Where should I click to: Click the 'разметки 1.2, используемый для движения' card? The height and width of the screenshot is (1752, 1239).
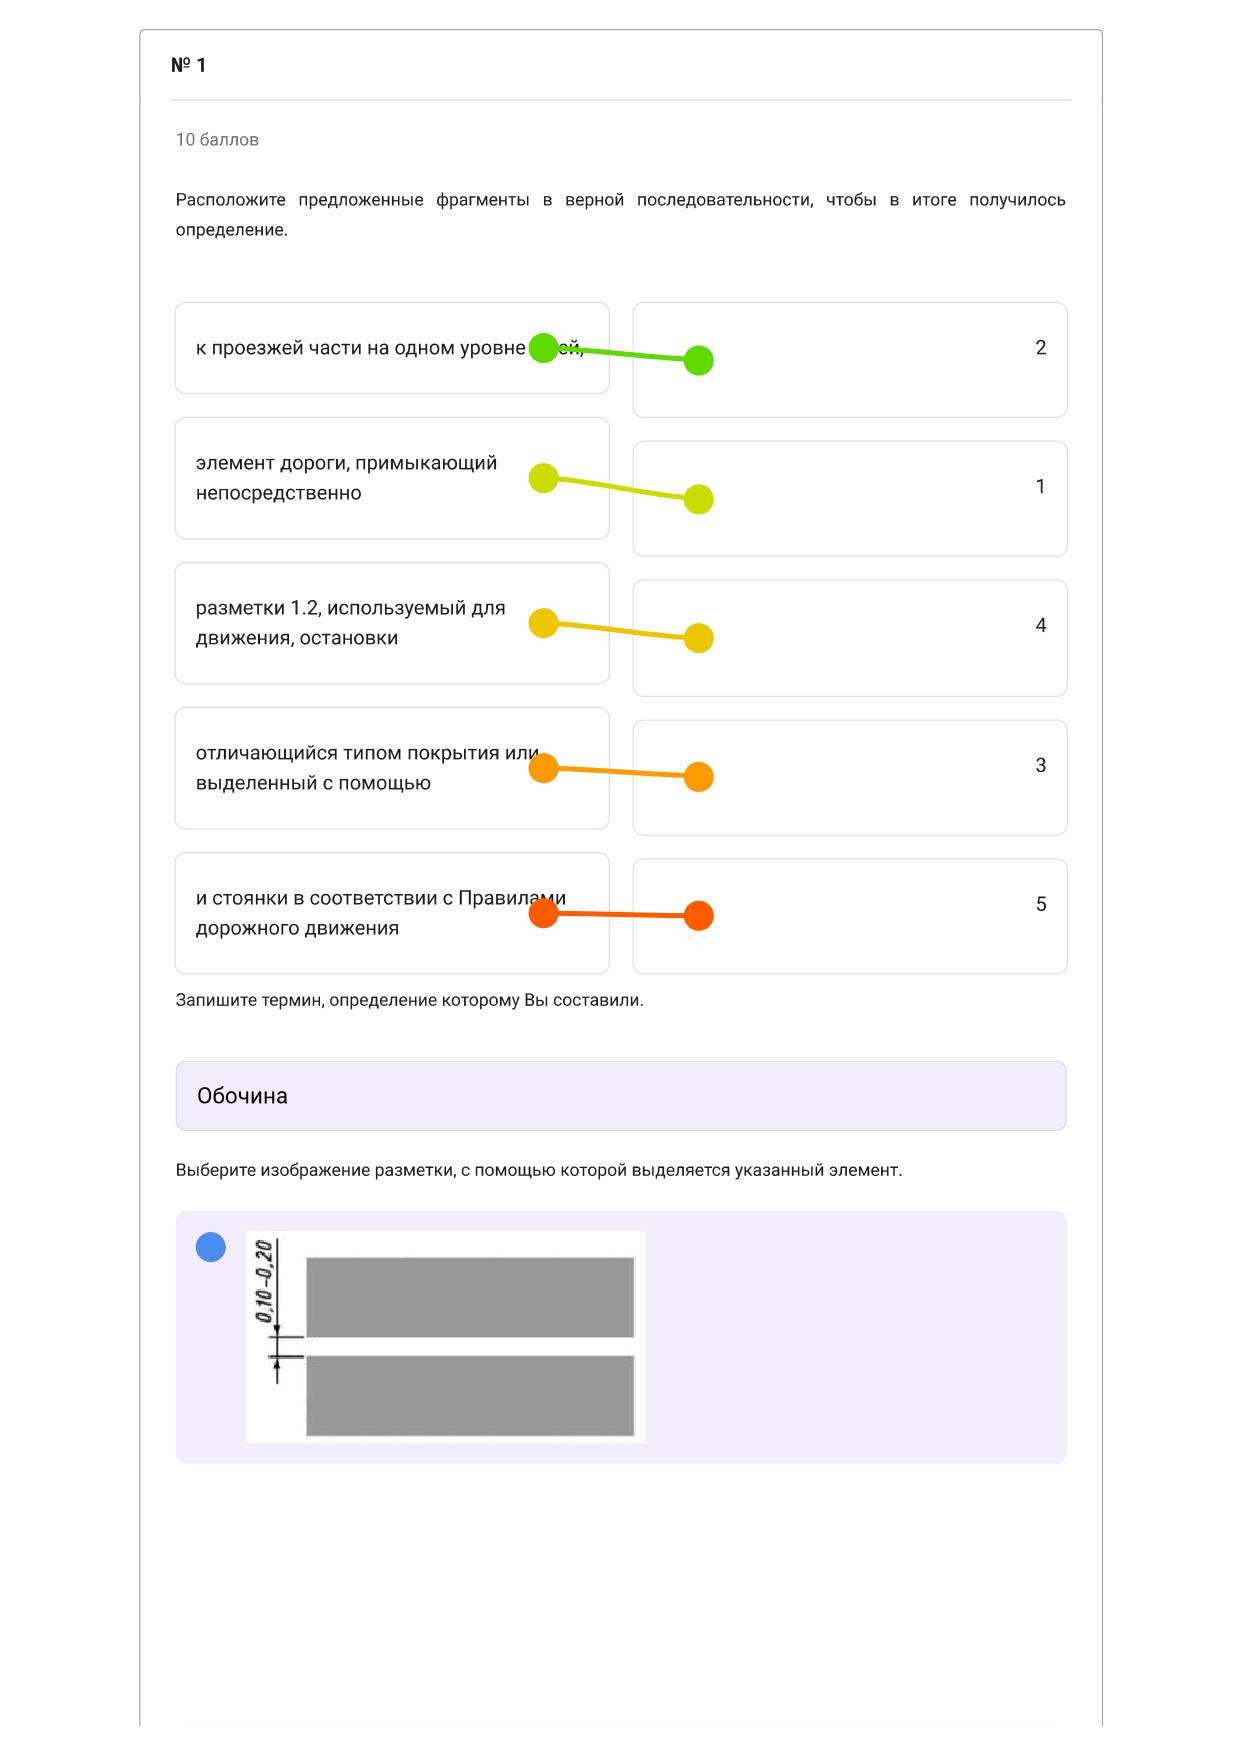click(392, 623)
